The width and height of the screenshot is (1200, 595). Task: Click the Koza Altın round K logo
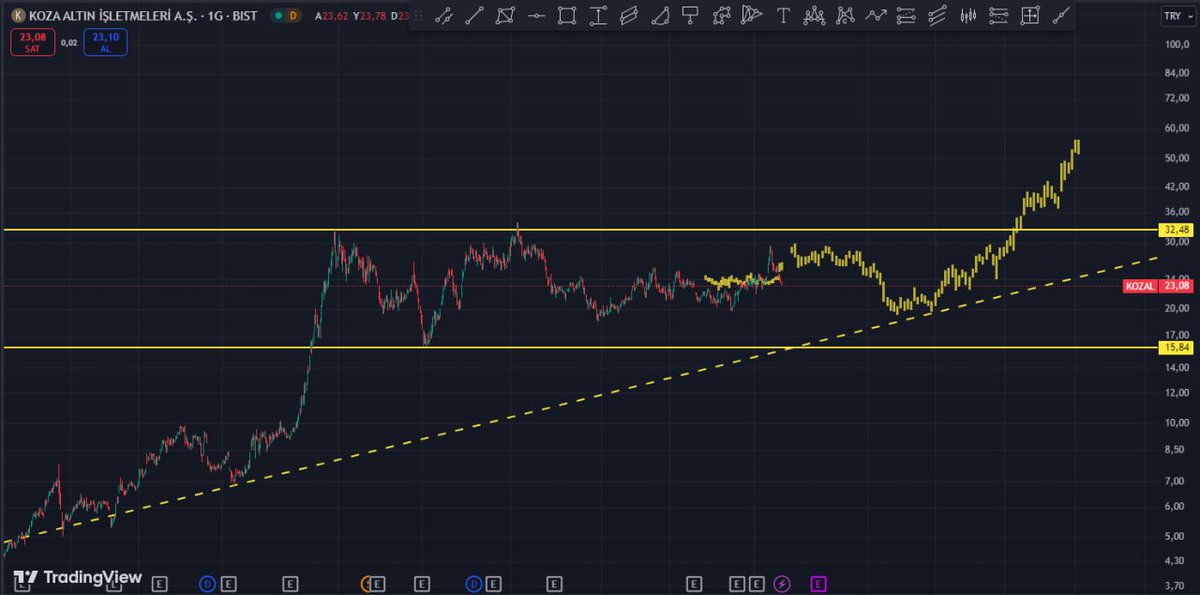pyautogui.click(x=16, y=16)
